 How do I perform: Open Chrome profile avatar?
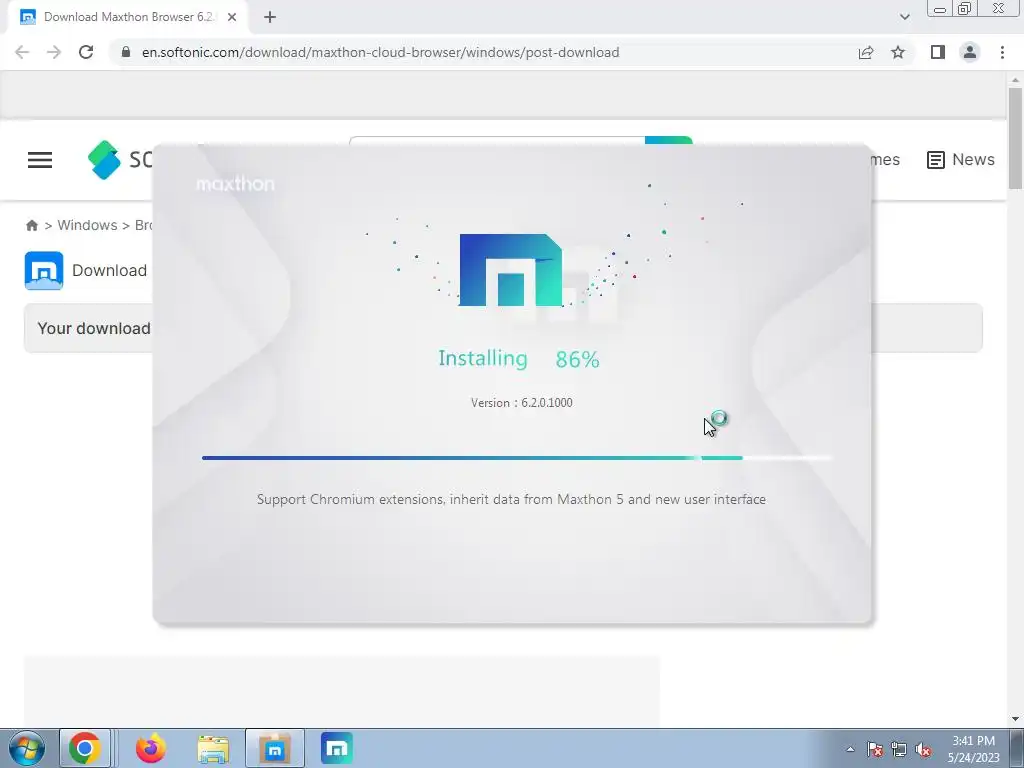click(970, 52)
